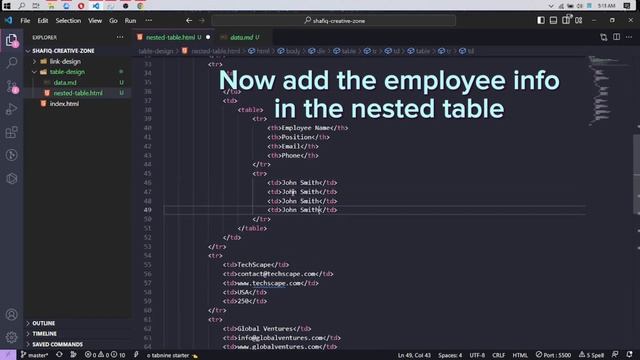Go forward with the navigation arrow

(202, 20)
